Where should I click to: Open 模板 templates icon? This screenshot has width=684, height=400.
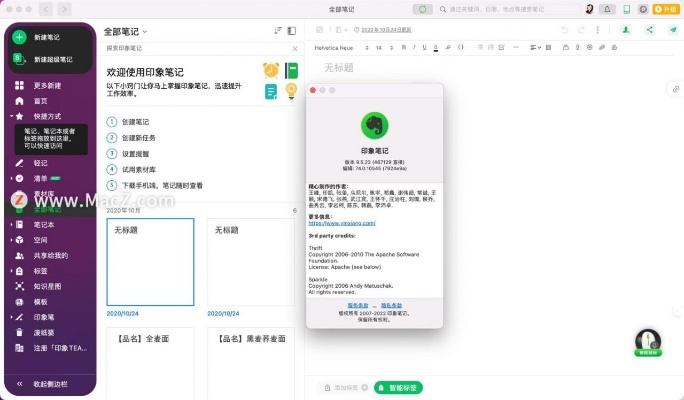click(19, 302)
